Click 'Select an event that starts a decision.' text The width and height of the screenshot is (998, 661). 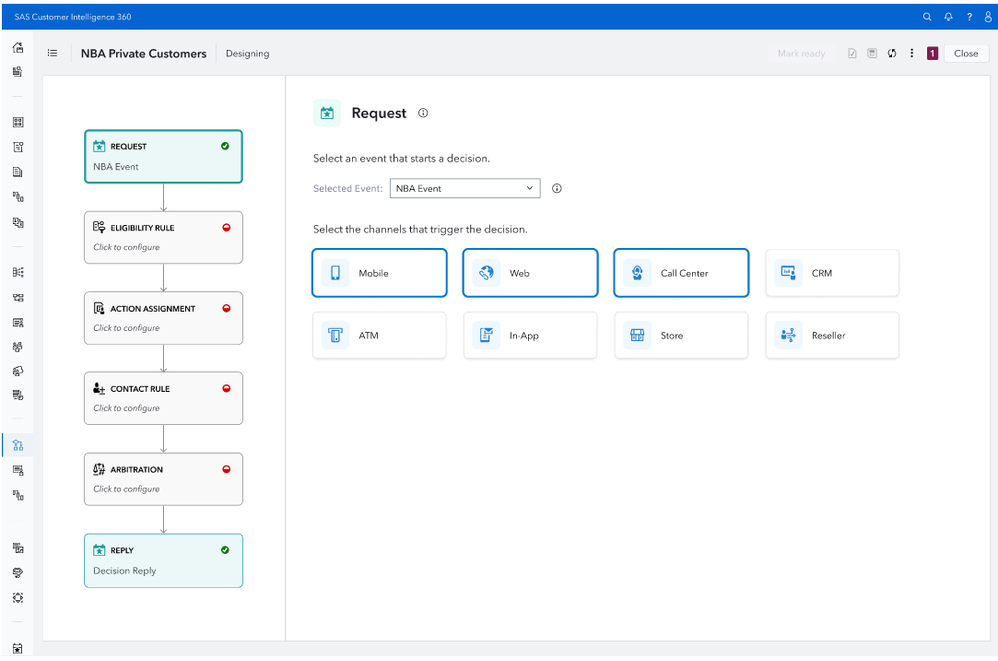pos(402,158)
